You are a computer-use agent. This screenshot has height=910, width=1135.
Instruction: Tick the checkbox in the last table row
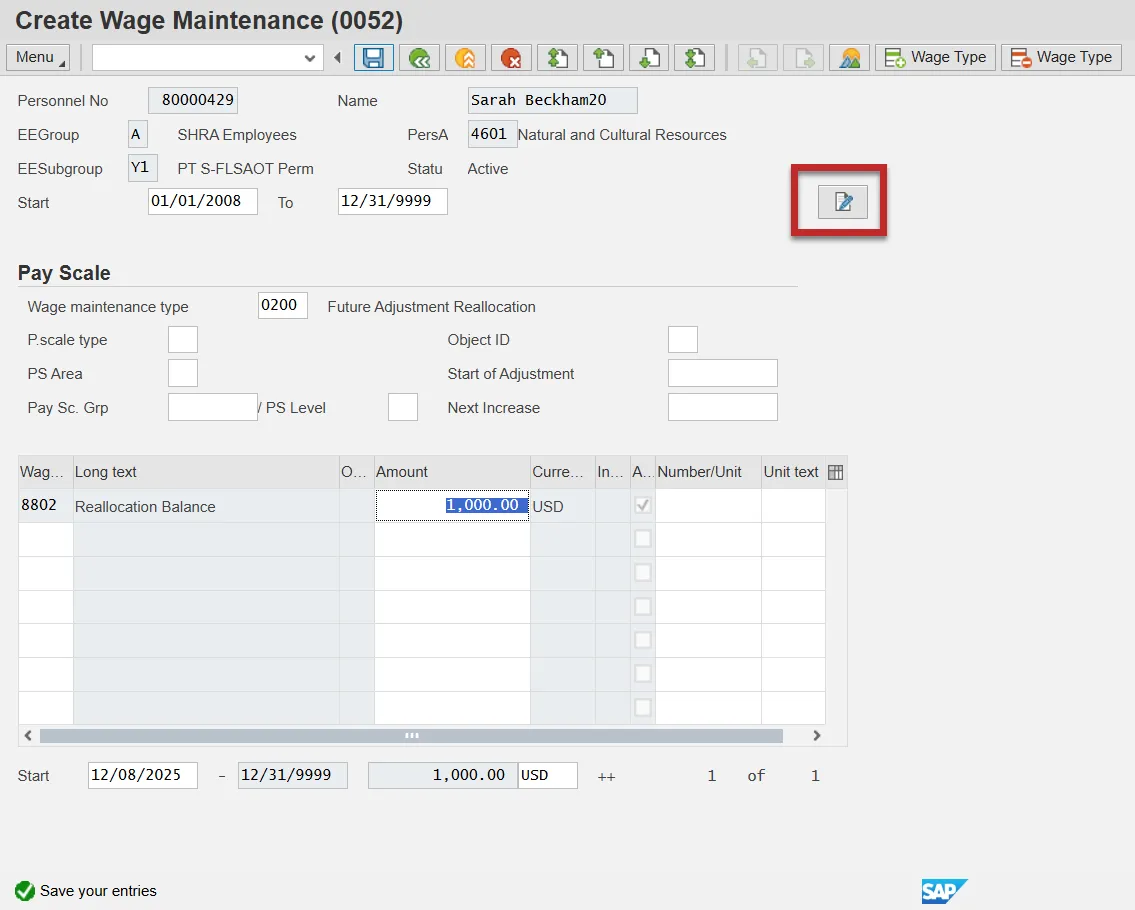coord(643,708)
